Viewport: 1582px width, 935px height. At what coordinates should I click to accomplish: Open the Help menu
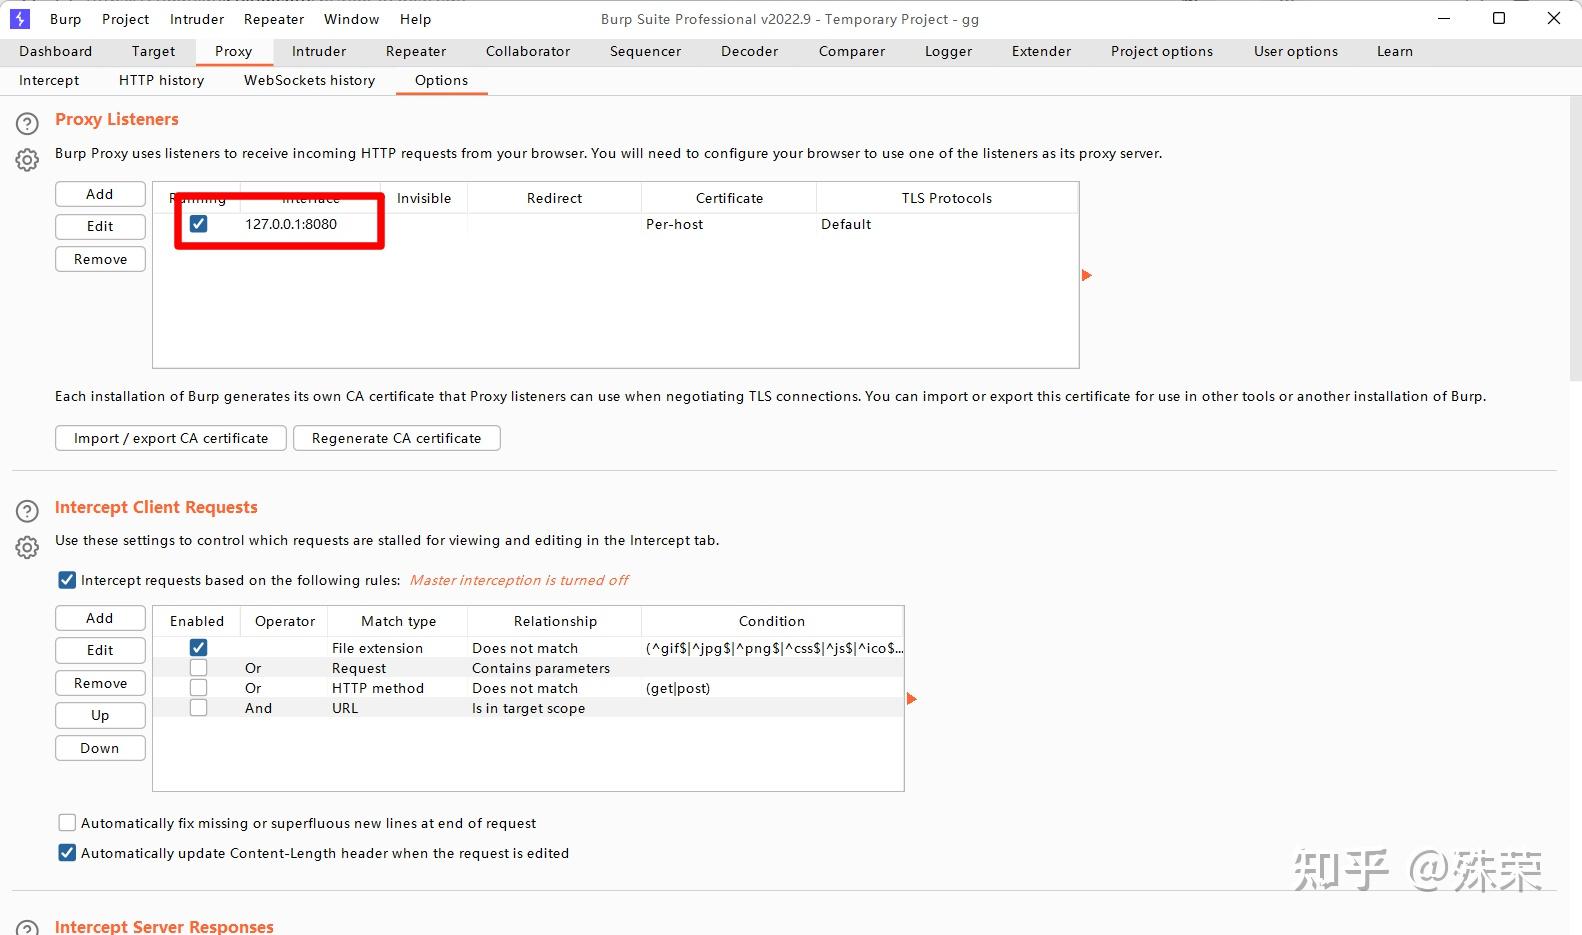[415, 19]
